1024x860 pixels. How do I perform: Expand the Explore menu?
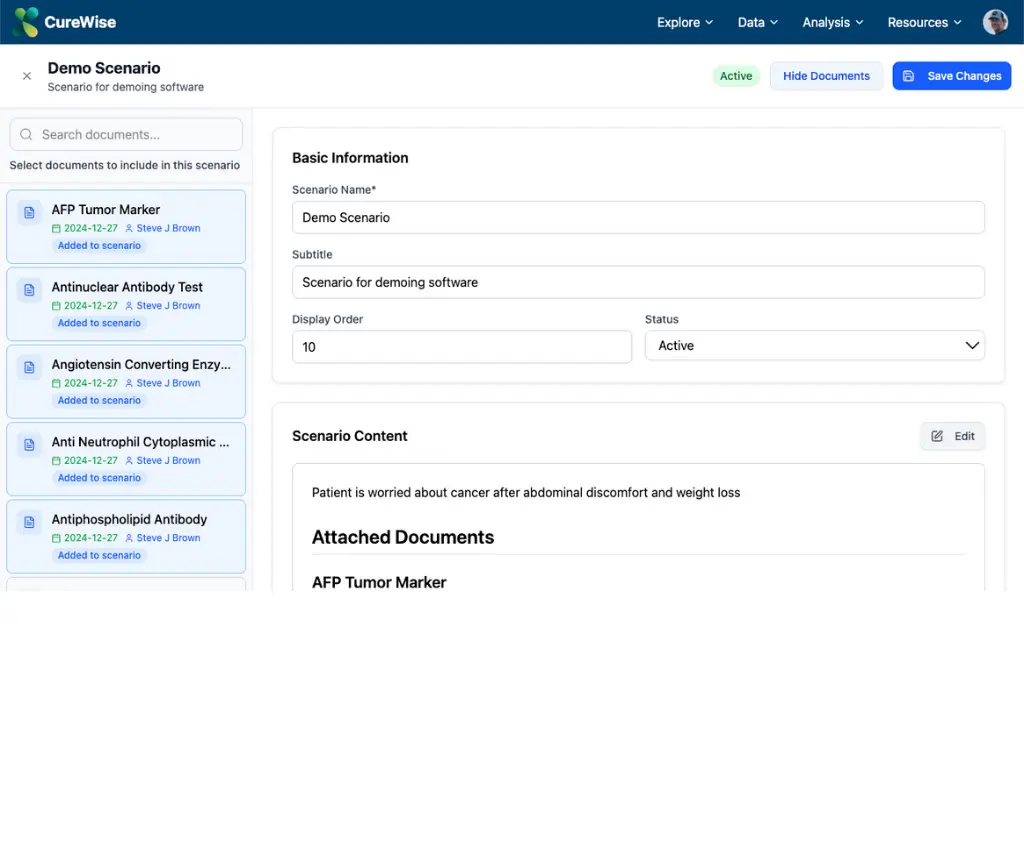pyautogui.click(x=685, y=22)
